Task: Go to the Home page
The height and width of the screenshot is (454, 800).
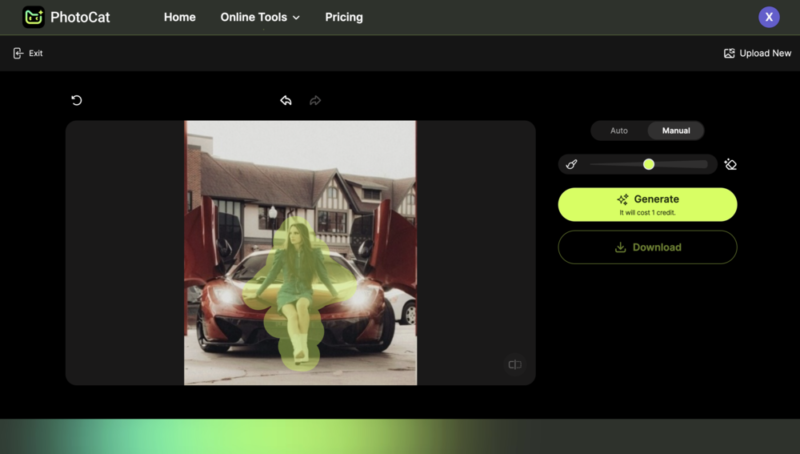Action: point(180,17)
